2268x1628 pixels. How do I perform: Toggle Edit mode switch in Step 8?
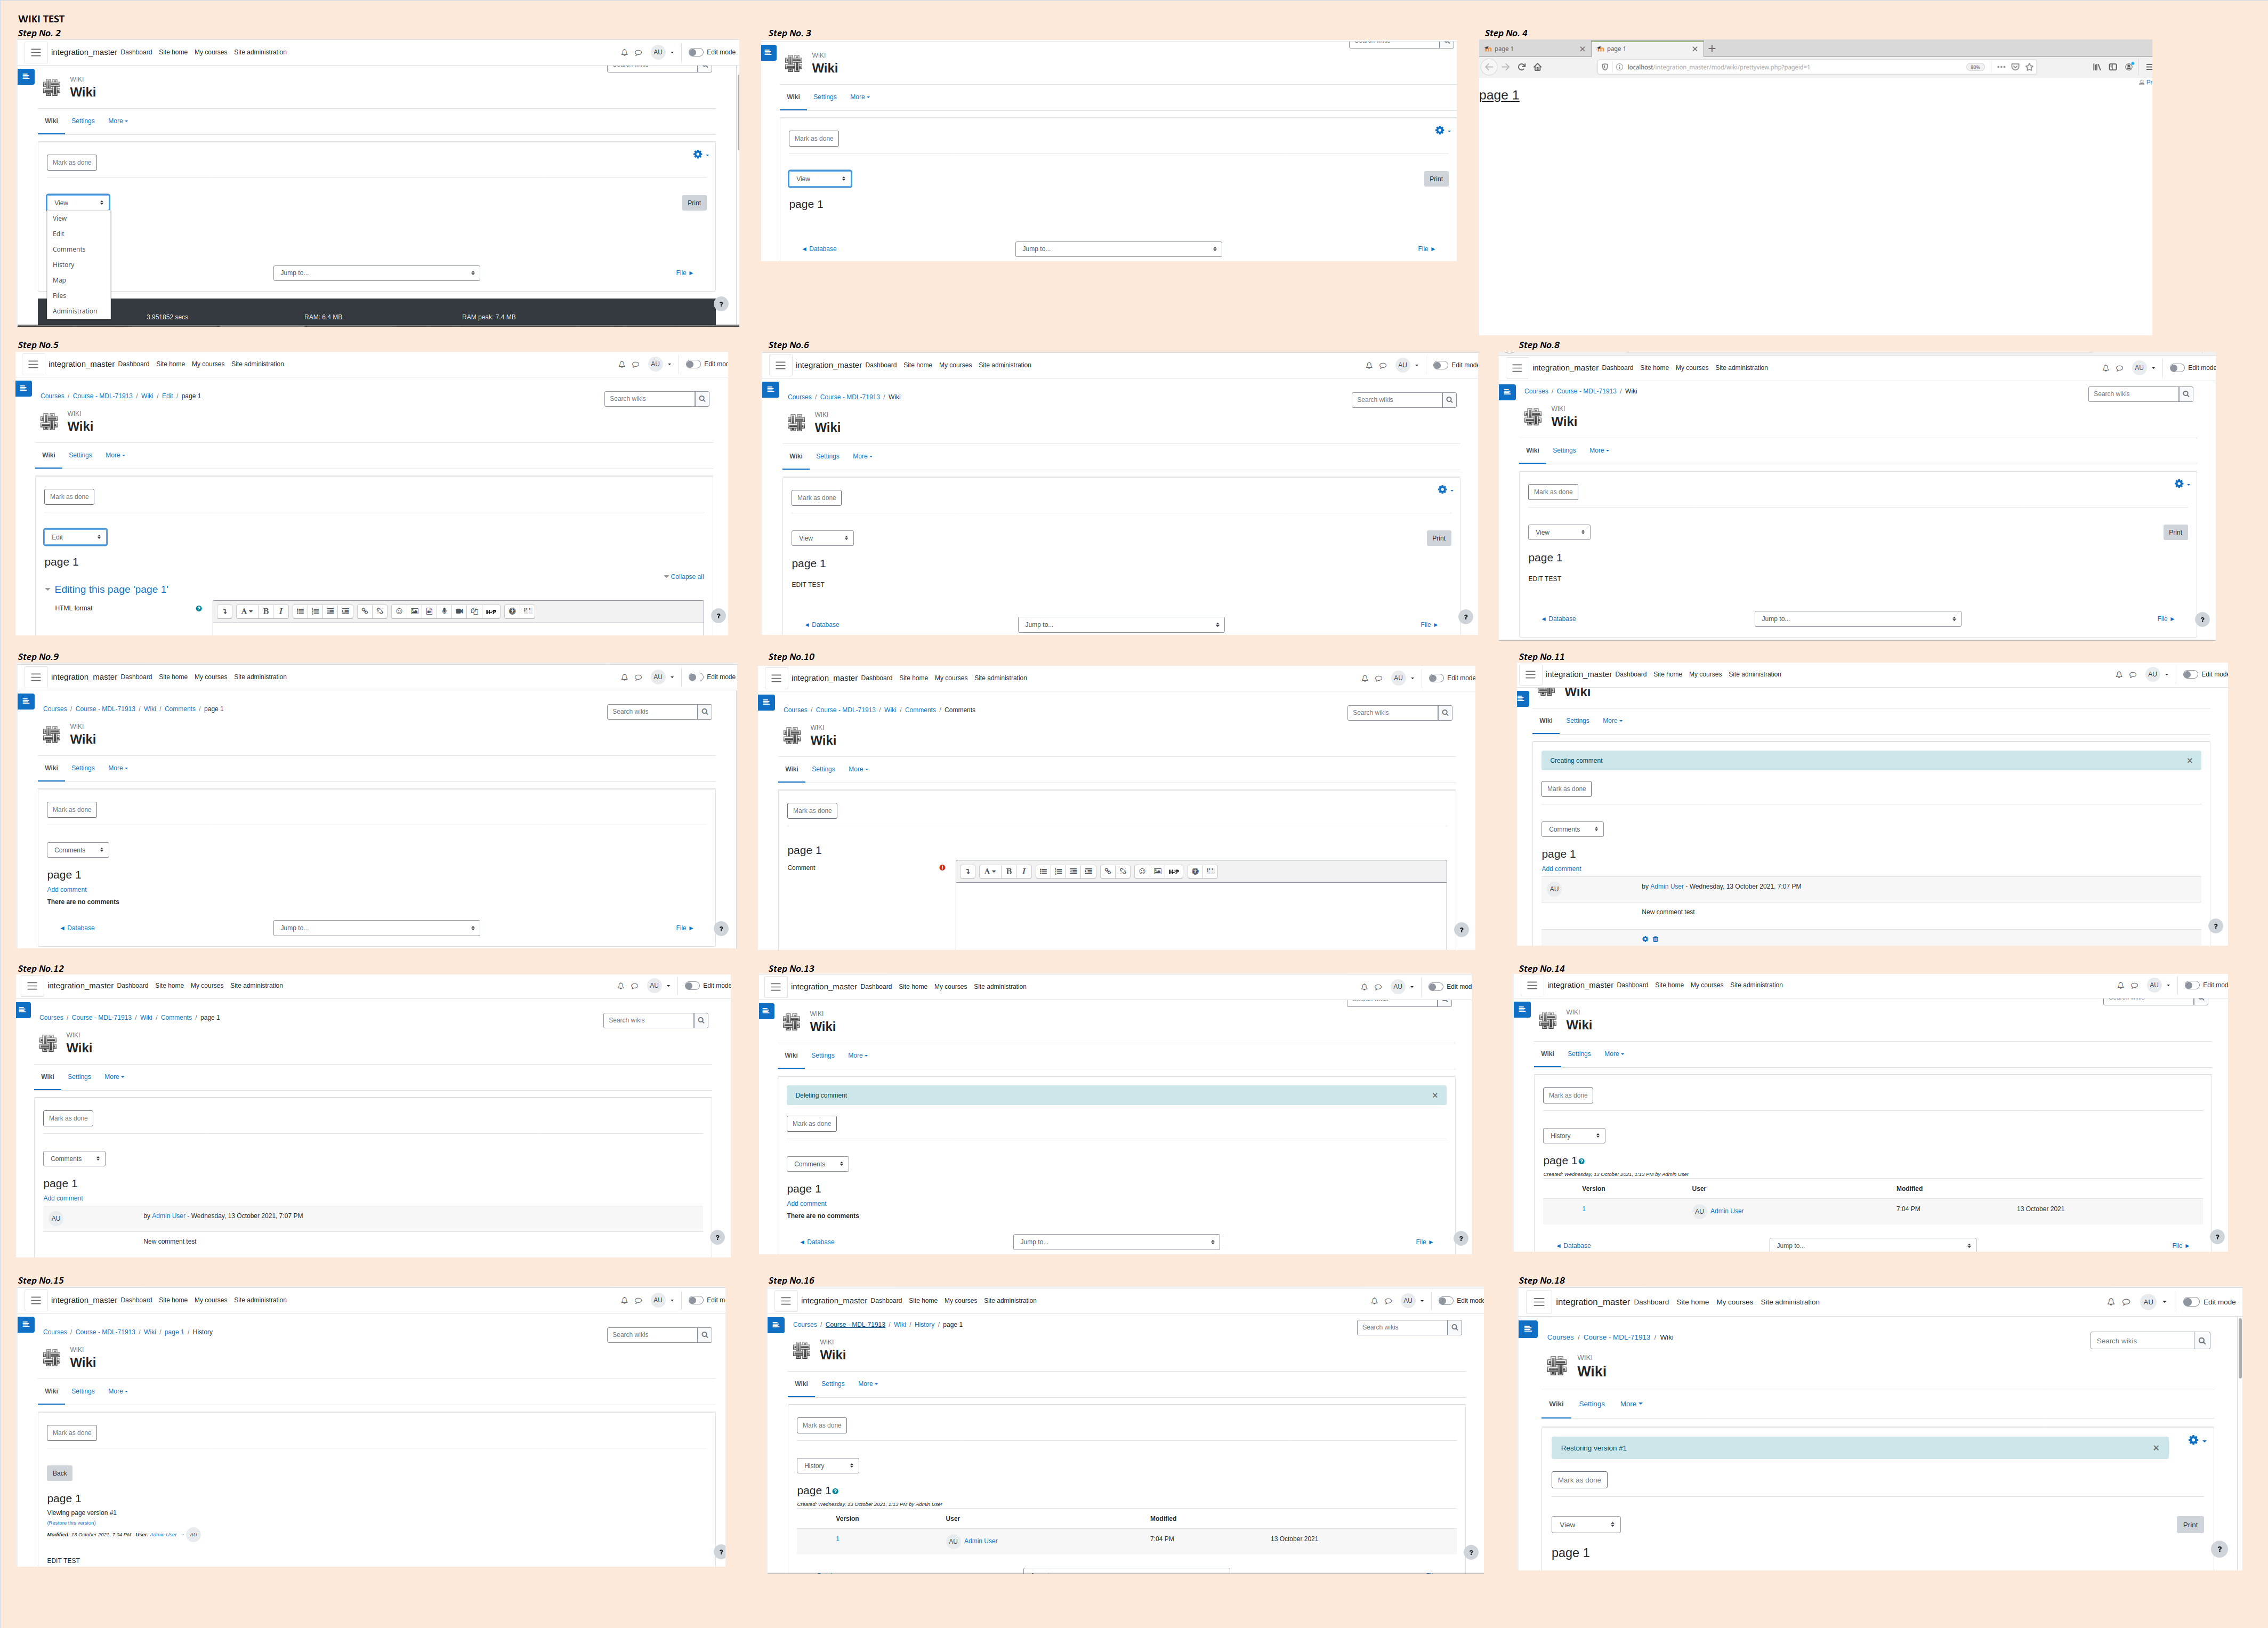(x=2176, y=368)
